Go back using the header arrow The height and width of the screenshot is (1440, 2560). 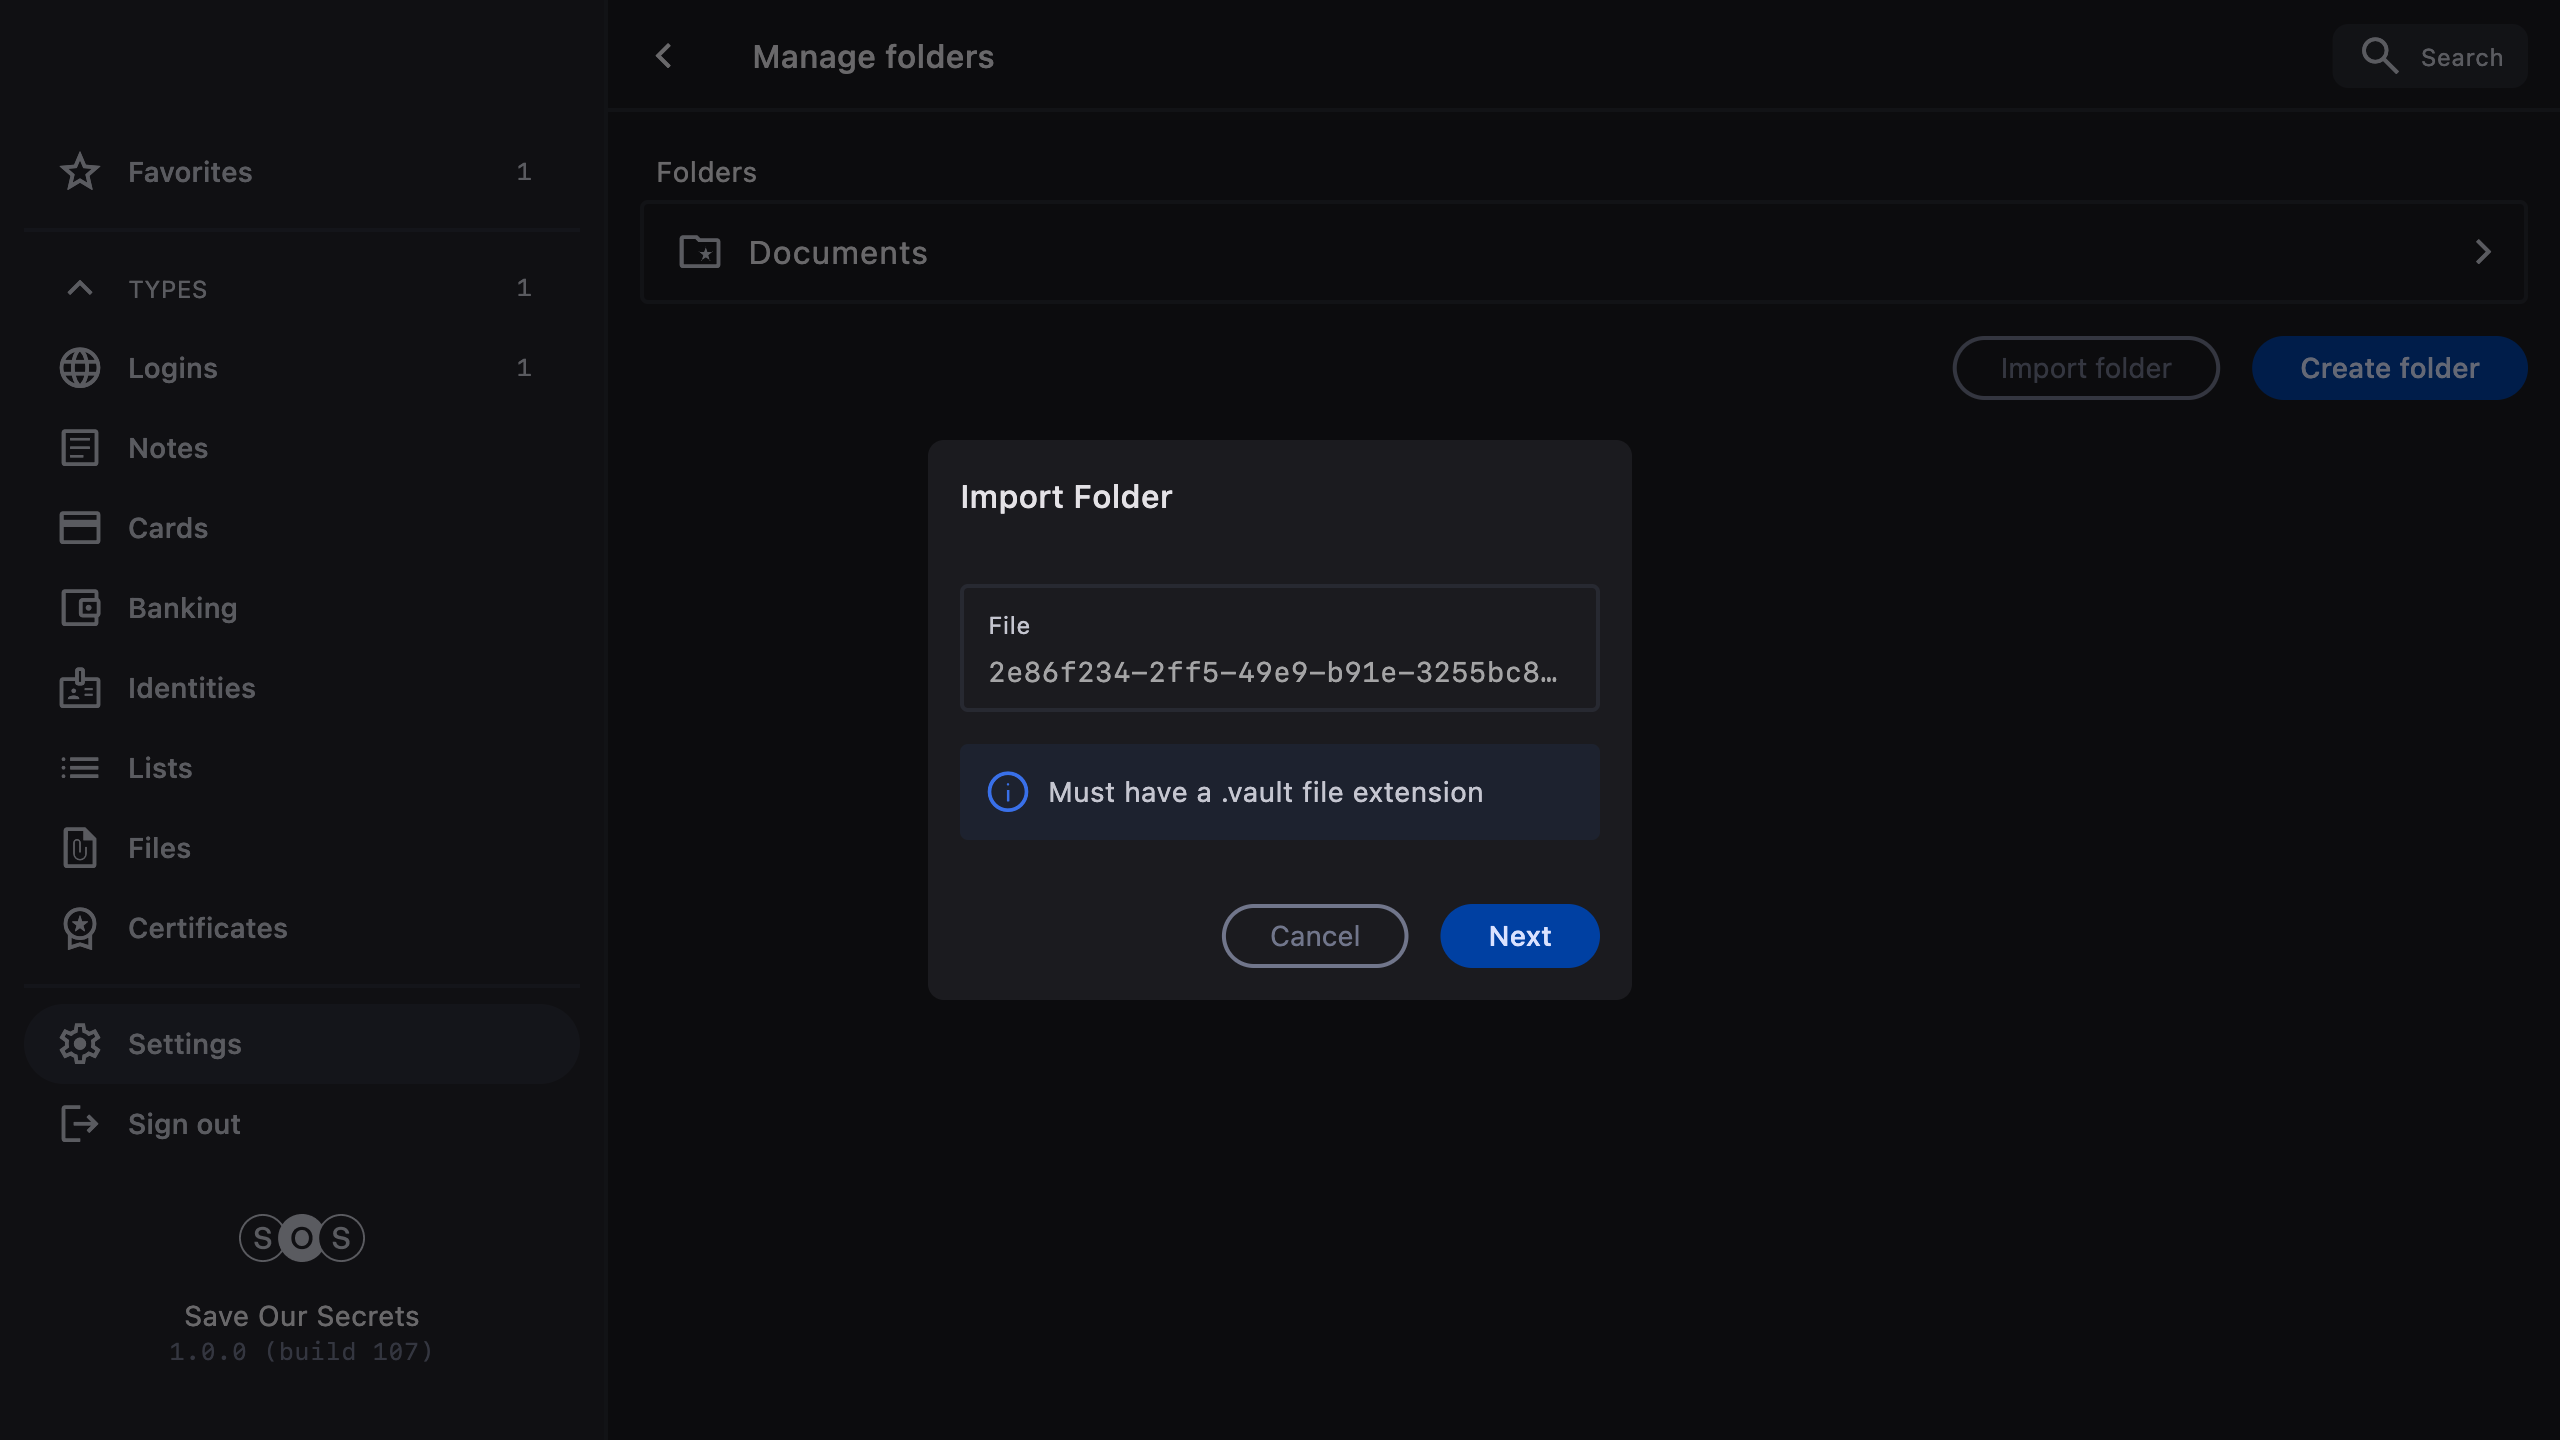664,56
